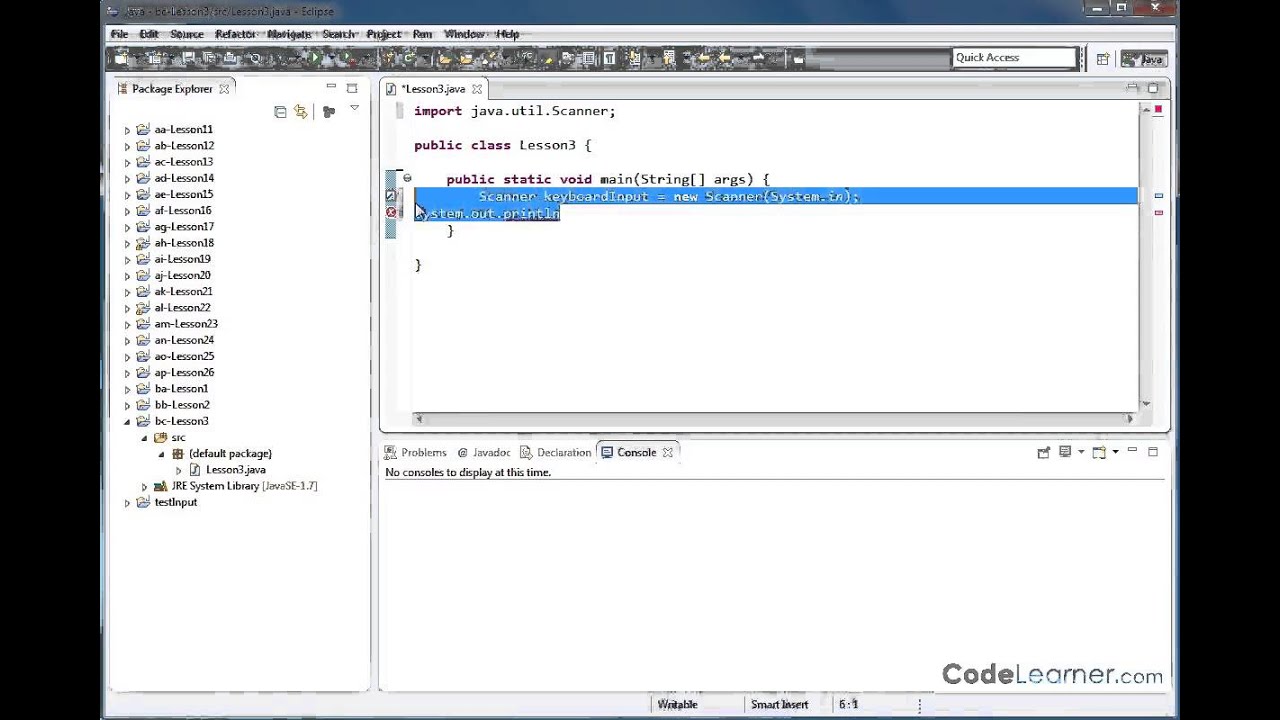Toggle Pin Console icon
Viewport: 1280px width, 720px height.
(x=1044, y=452)
